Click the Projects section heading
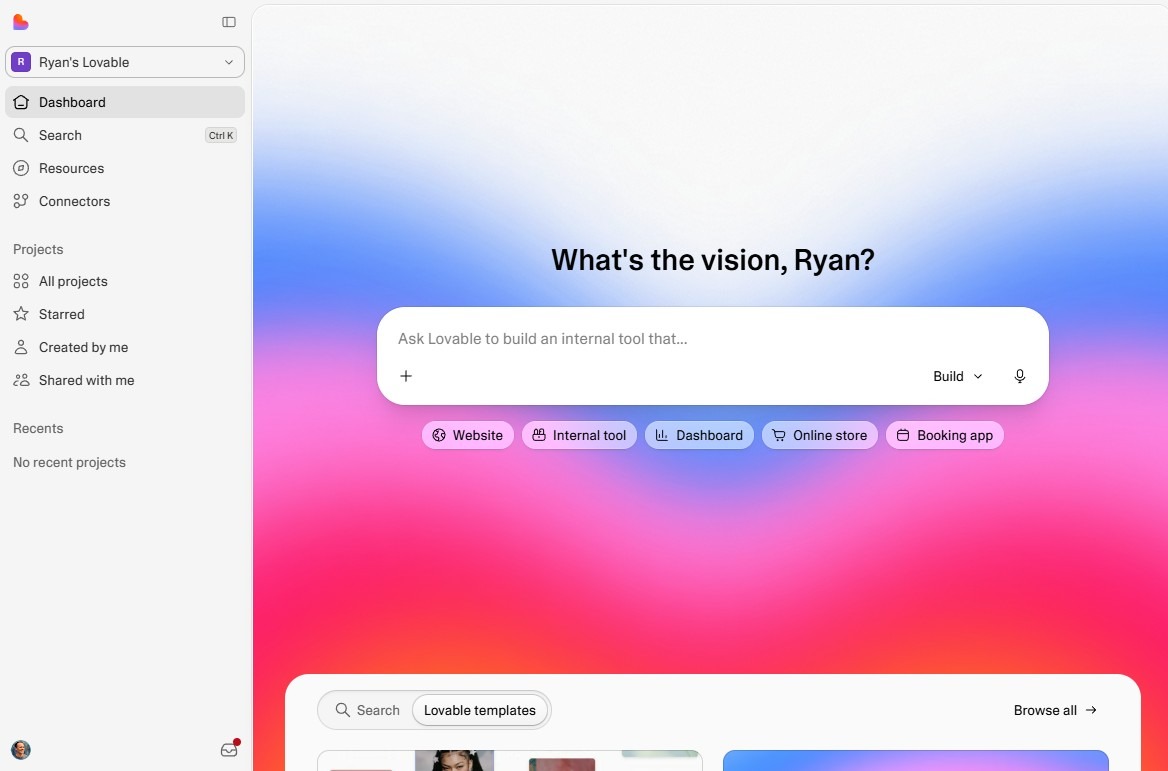The image size is (1168, 771). tap(38, 250)
